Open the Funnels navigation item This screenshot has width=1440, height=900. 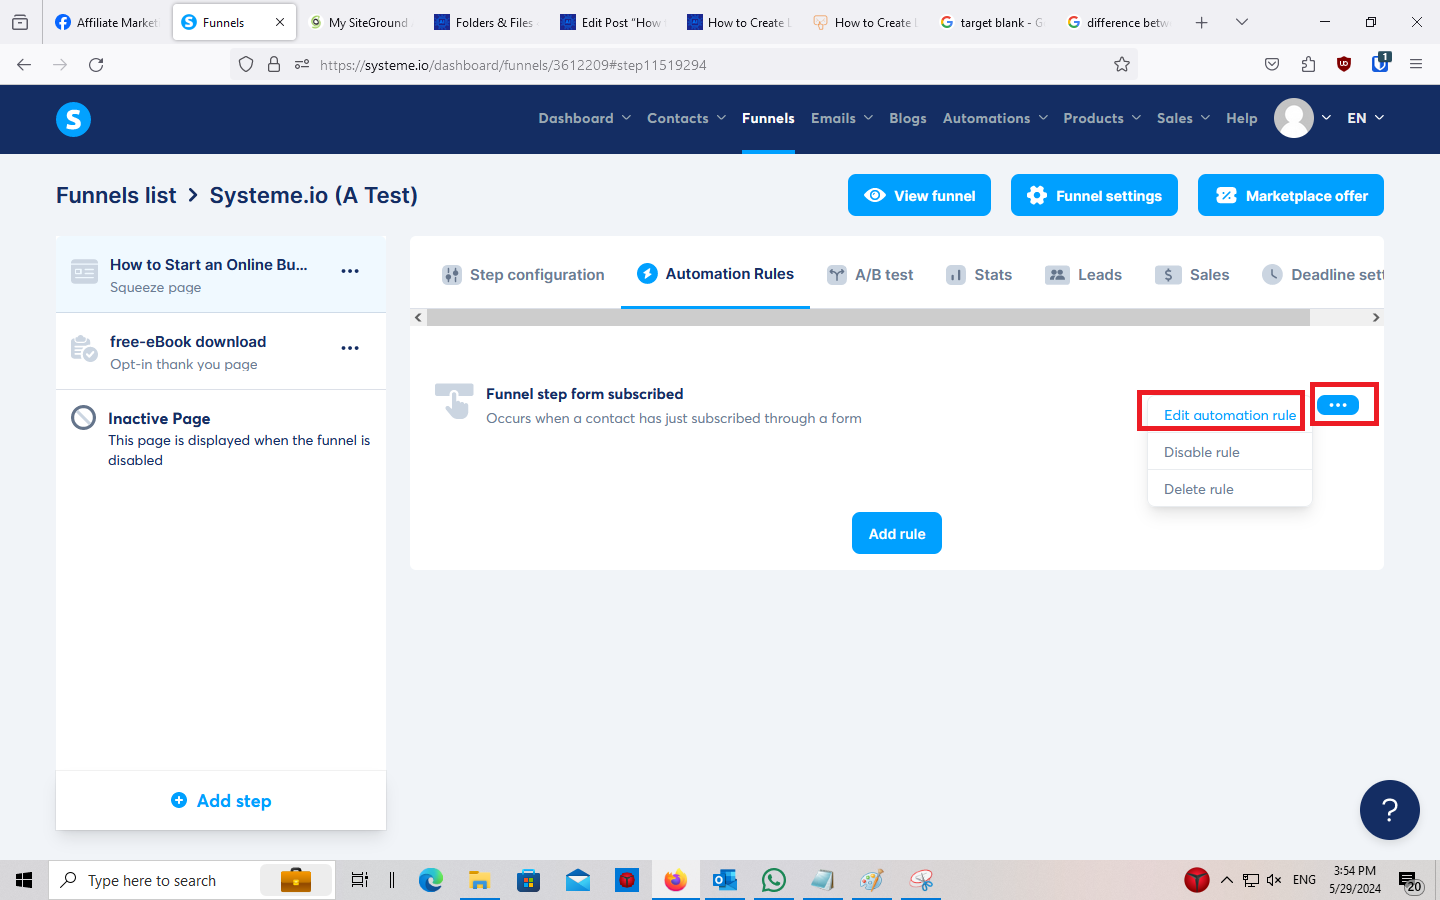768,118
